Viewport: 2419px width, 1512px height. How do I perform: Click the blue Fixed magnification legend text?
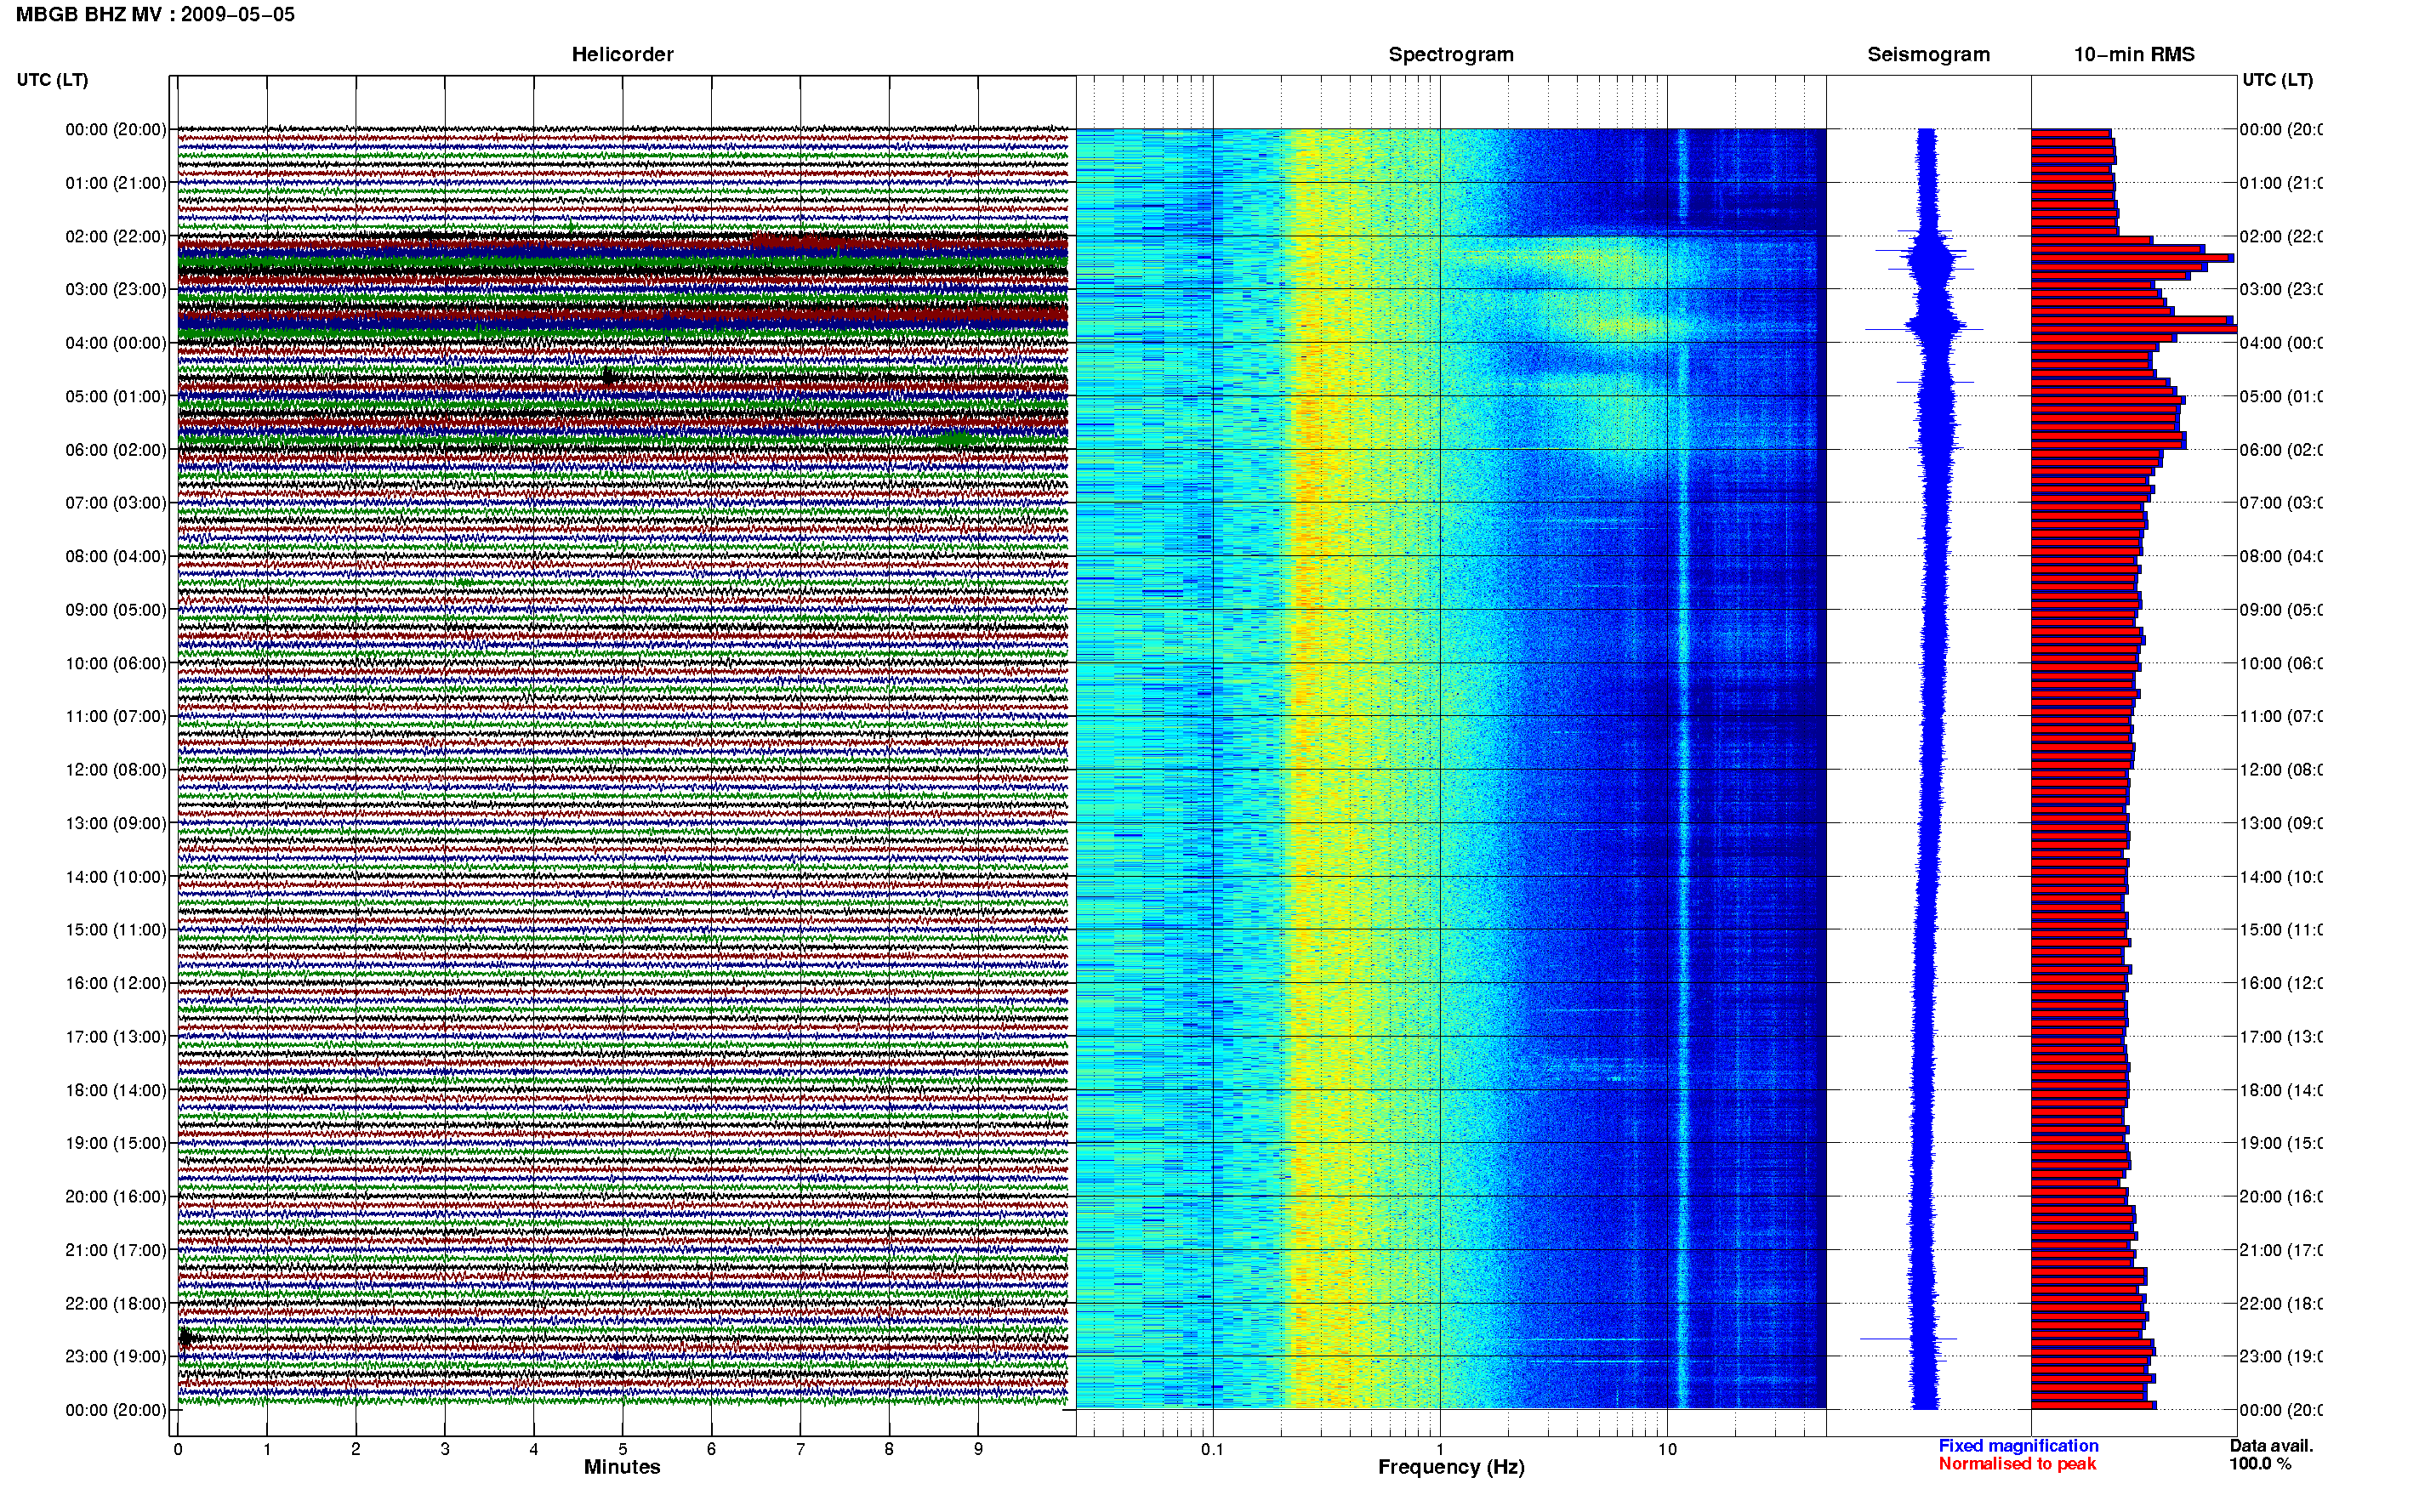pos(2018,1446)
